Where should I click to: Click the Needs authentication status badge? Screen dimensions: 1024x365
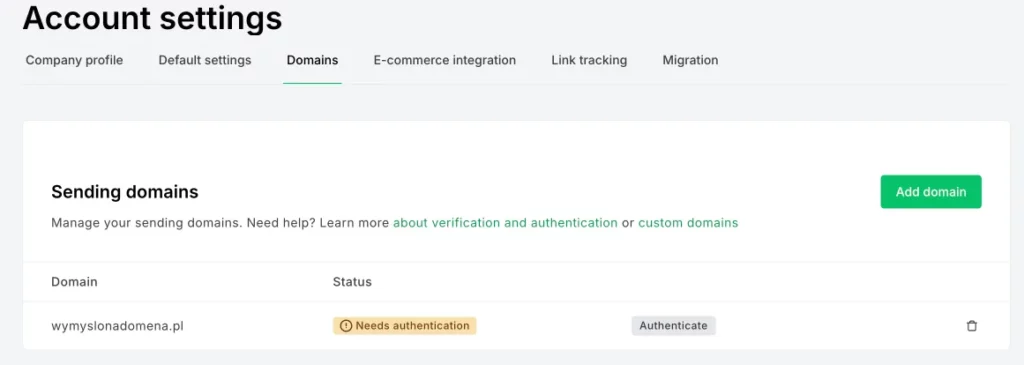pos(405,325)
